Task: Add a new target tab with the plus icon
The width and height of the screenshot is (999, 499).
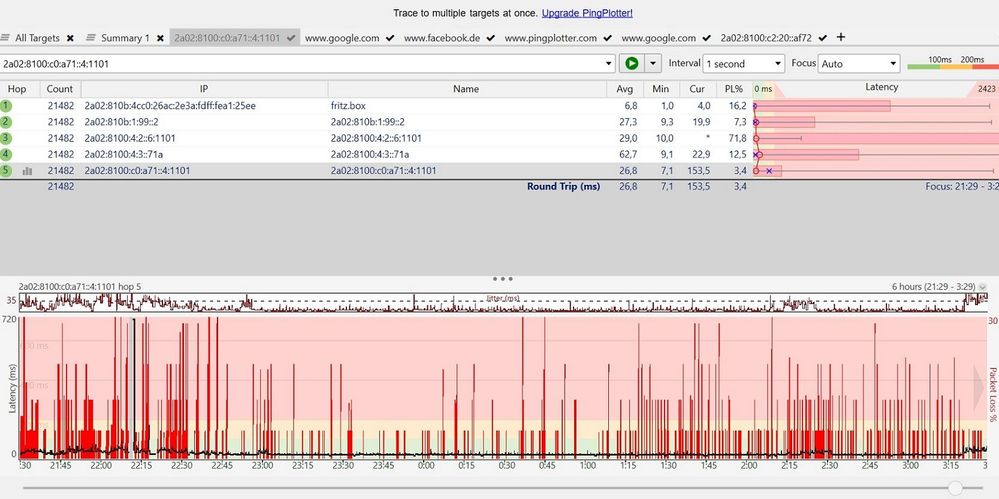Action: 840,37
